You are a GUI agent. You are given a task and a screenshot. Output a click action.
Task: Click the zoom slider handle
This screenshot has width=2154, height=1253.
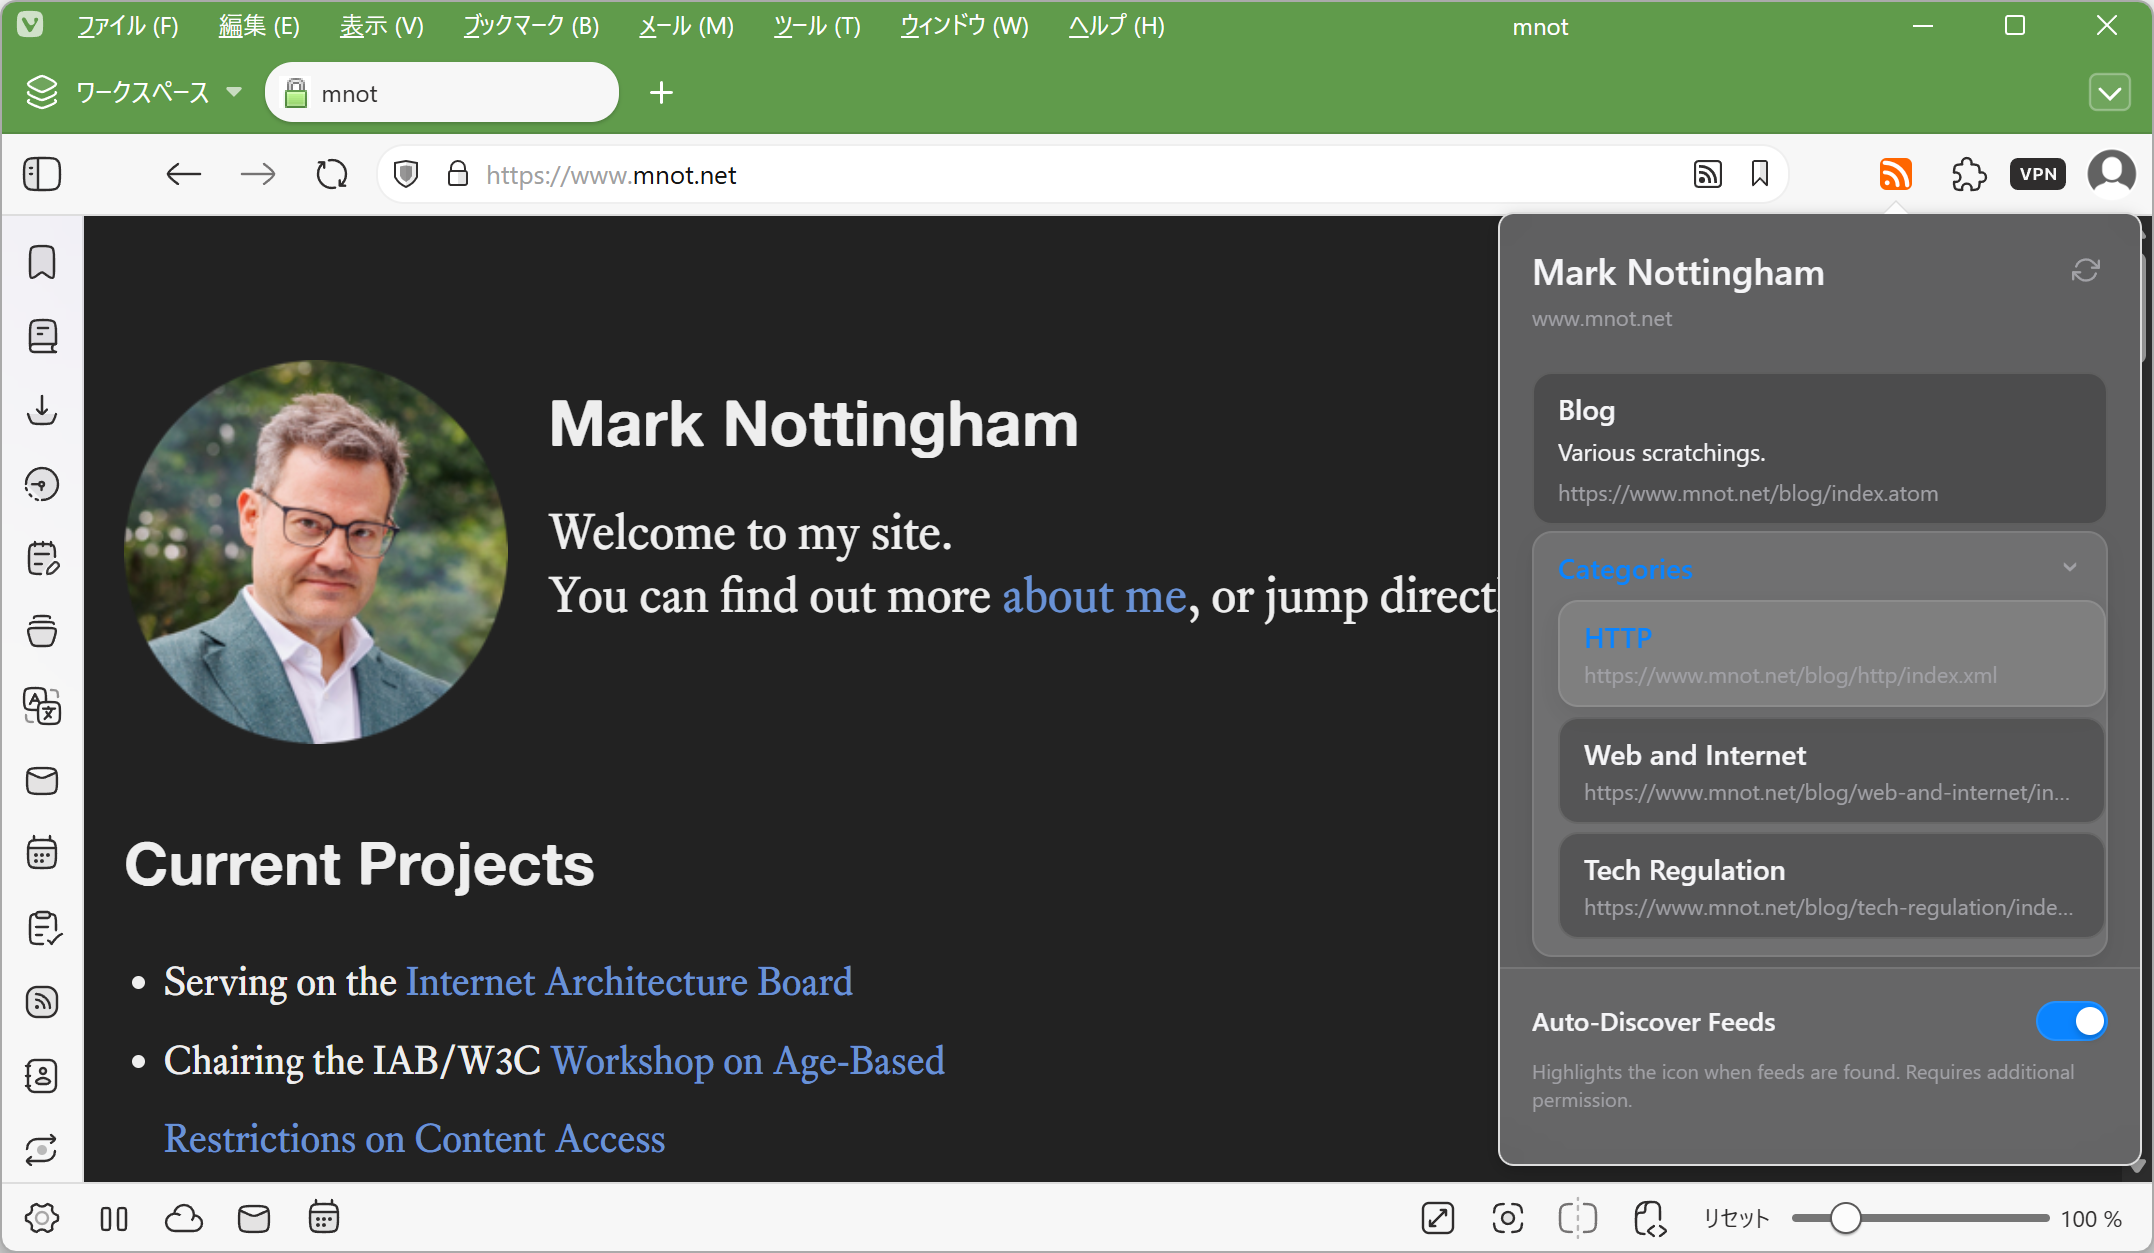1846,1218
